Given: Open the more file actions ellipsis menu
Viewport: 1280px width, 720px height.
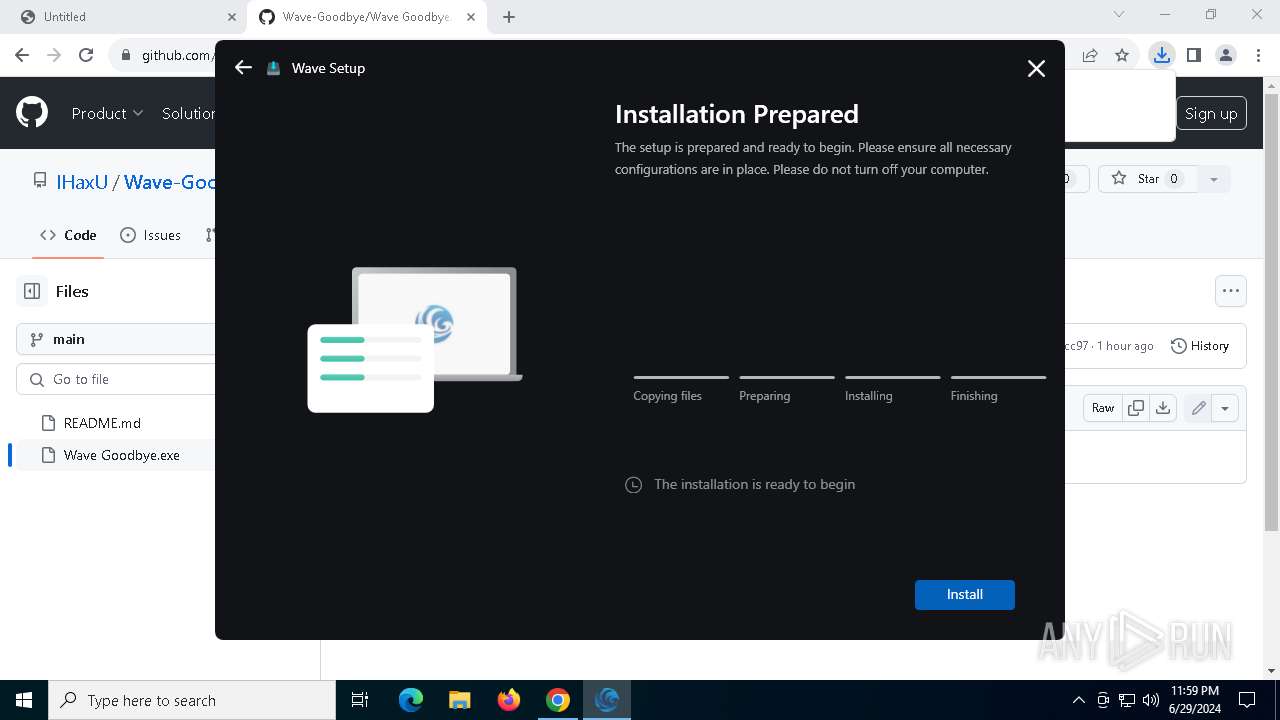Looking at the screenshot, I should pos(1231,291).
